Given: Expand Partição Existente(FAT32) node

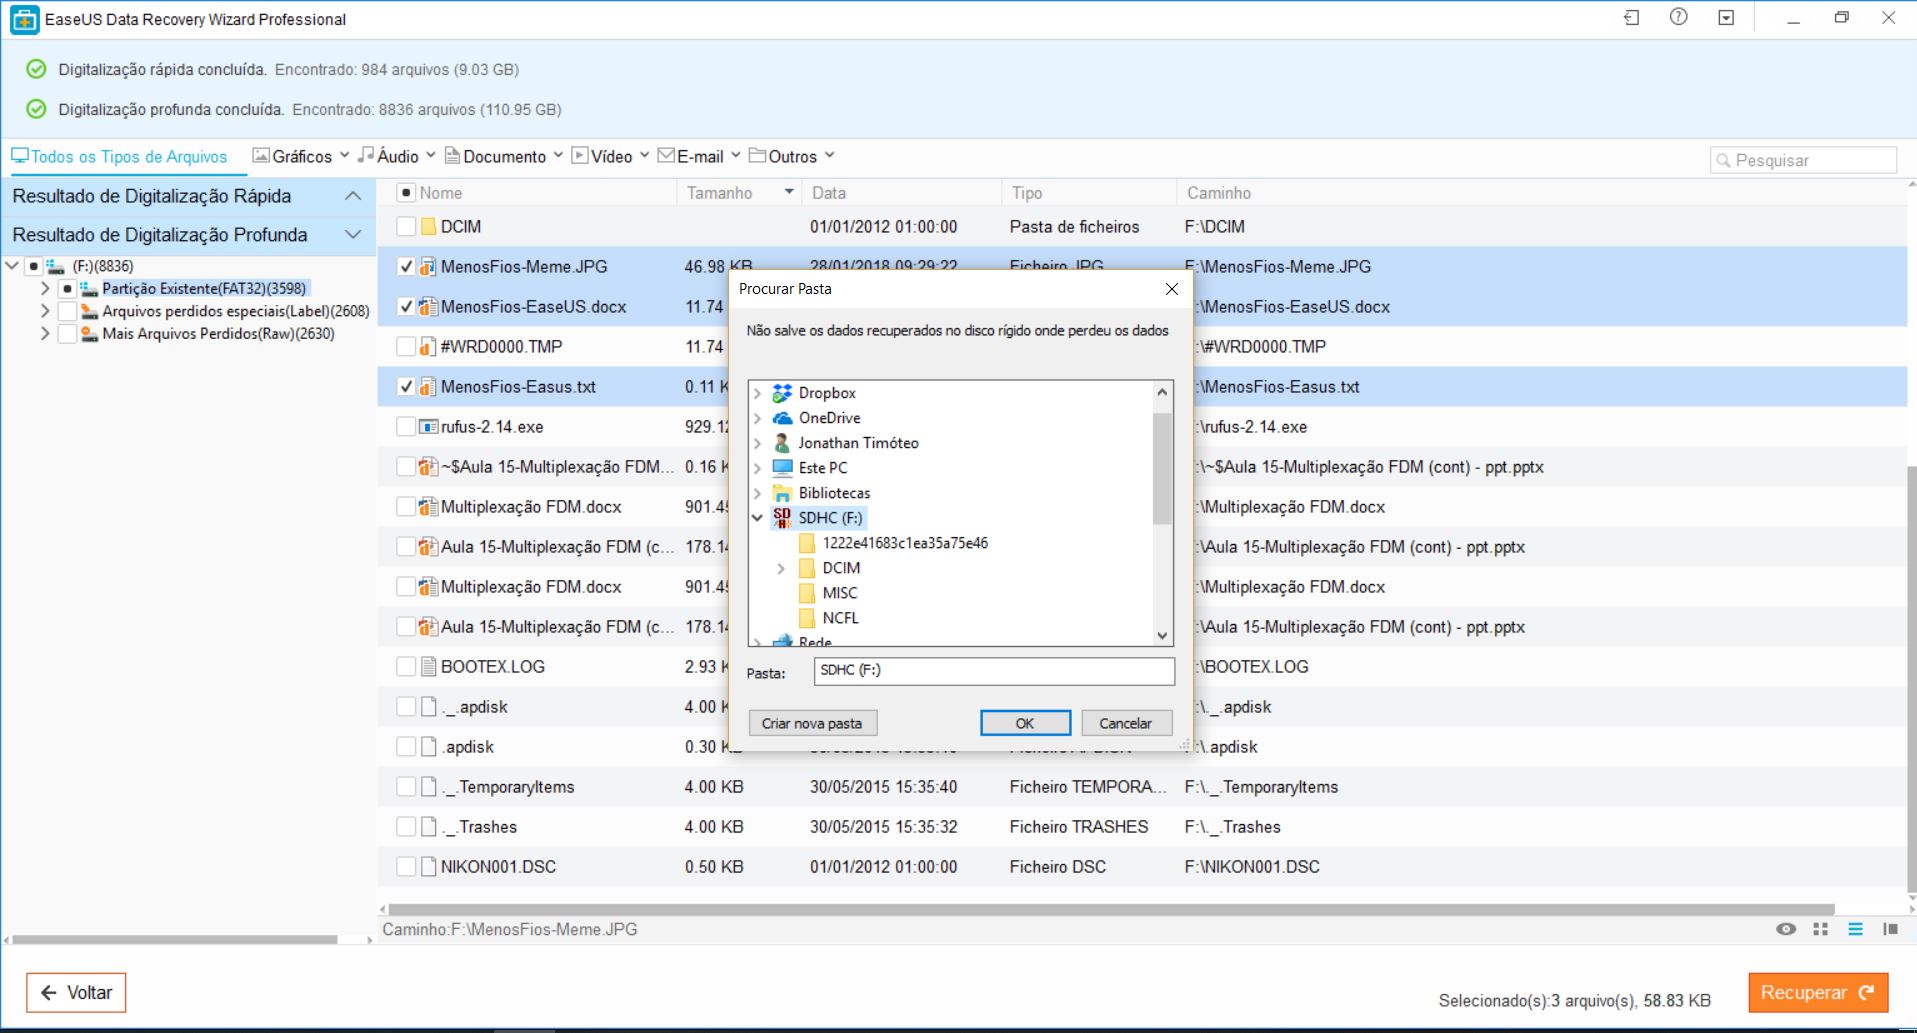Looking at the screenshot, I should point(45,288).
